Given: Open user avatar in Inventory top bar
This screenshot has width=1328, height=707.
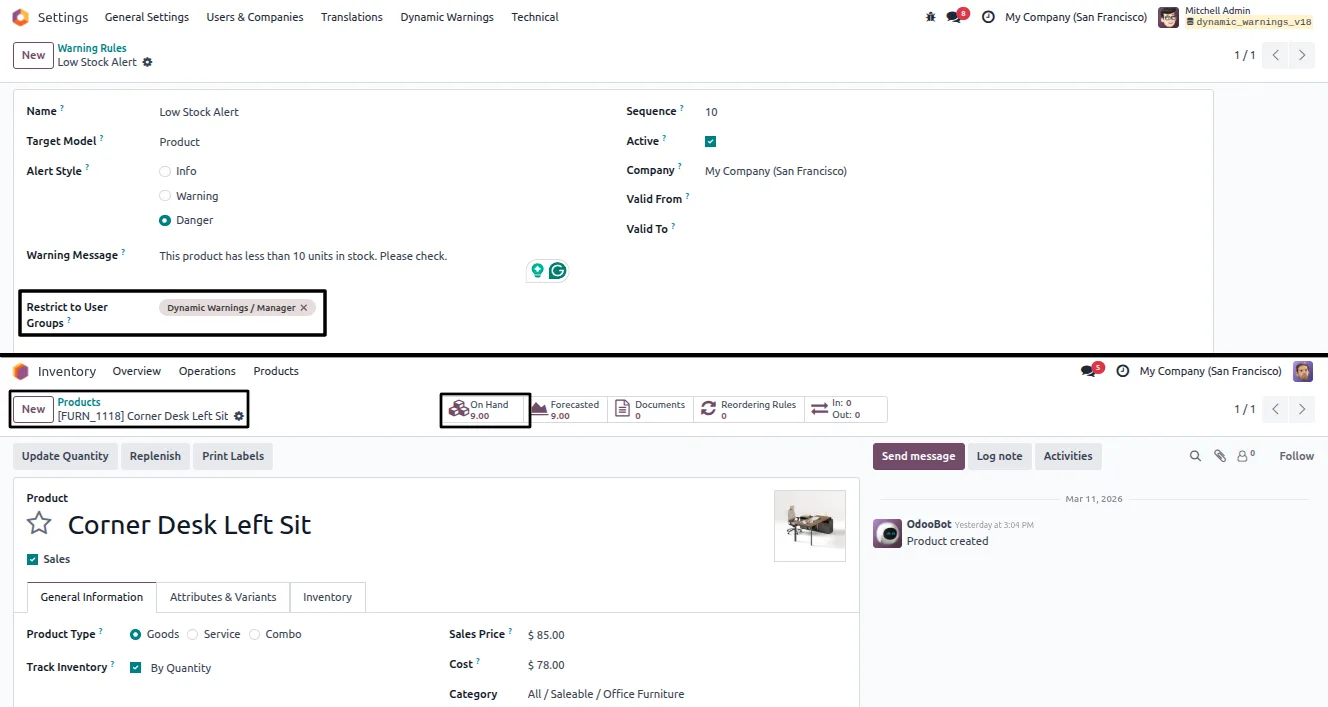Looking at the screenshot, I should click(x=1302, y=371).
